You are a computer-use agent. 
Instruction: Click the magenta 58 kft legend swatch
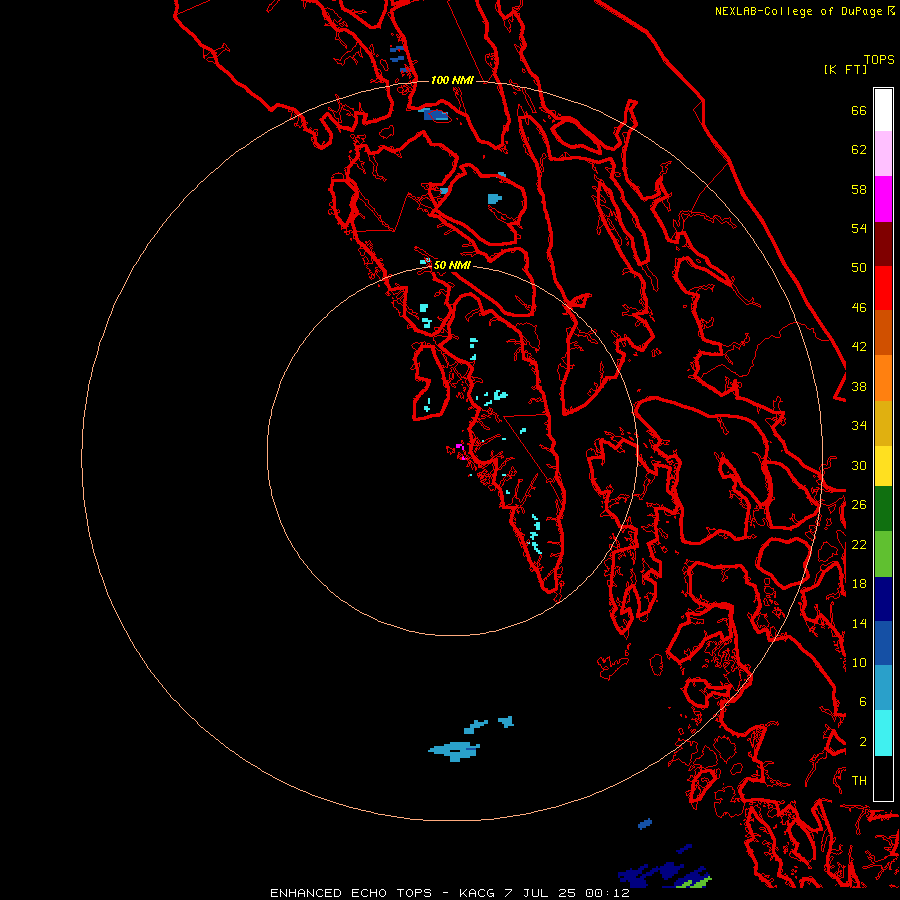click(x=883, y=199)
